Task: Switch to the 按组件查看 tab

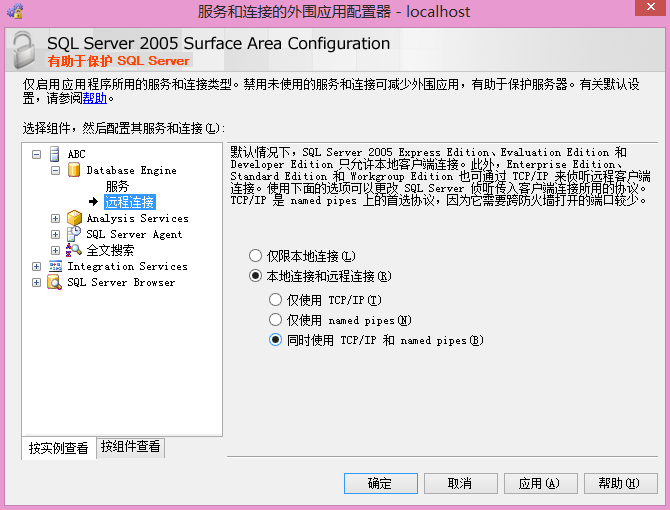Action: [x=130, y=447]
